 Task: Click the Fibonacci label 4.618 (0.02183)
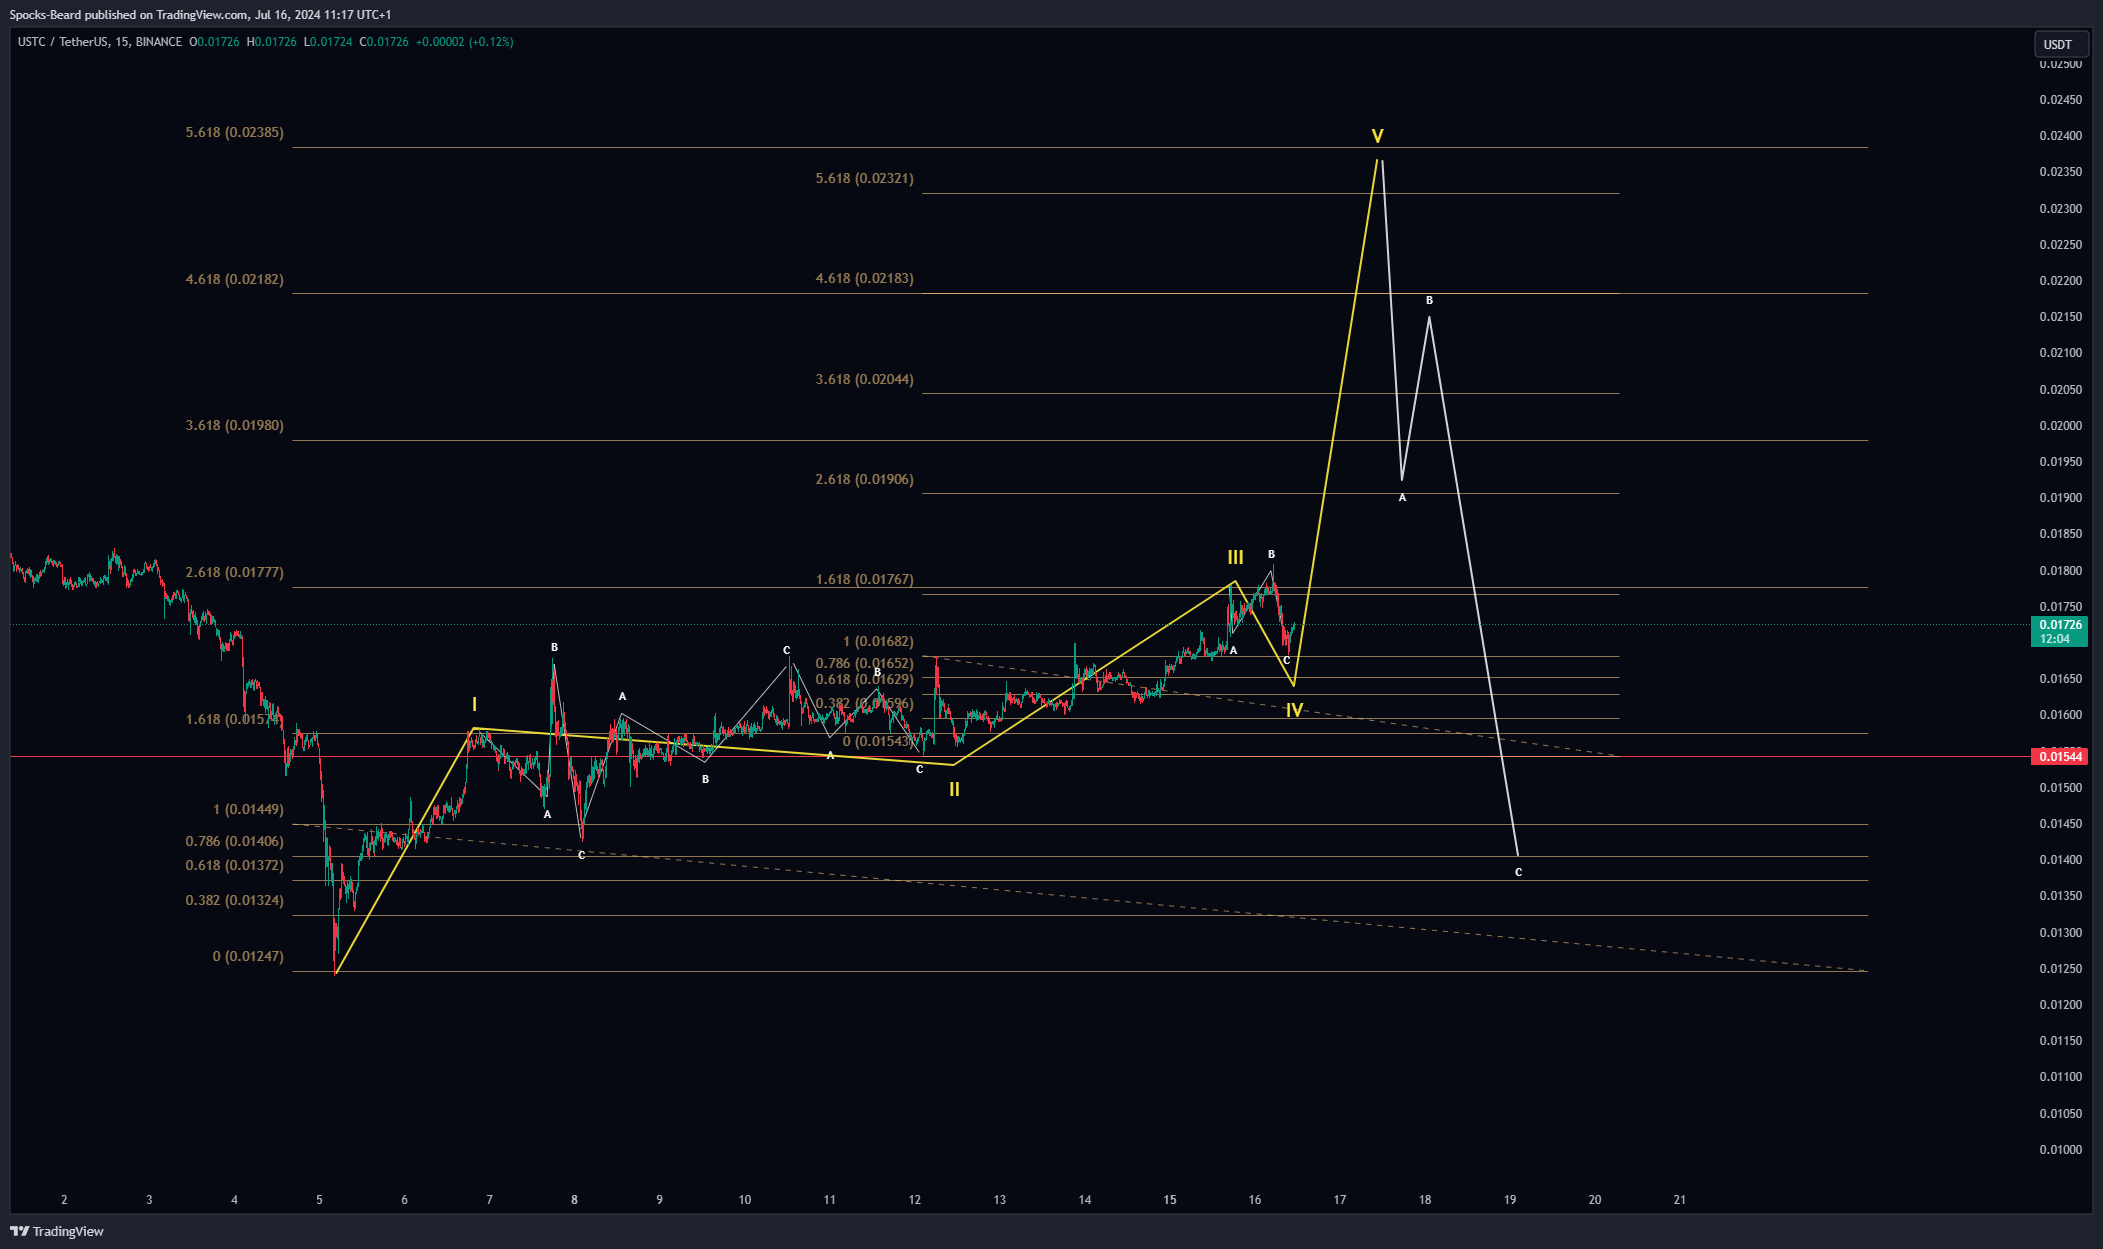click(865, 279)
